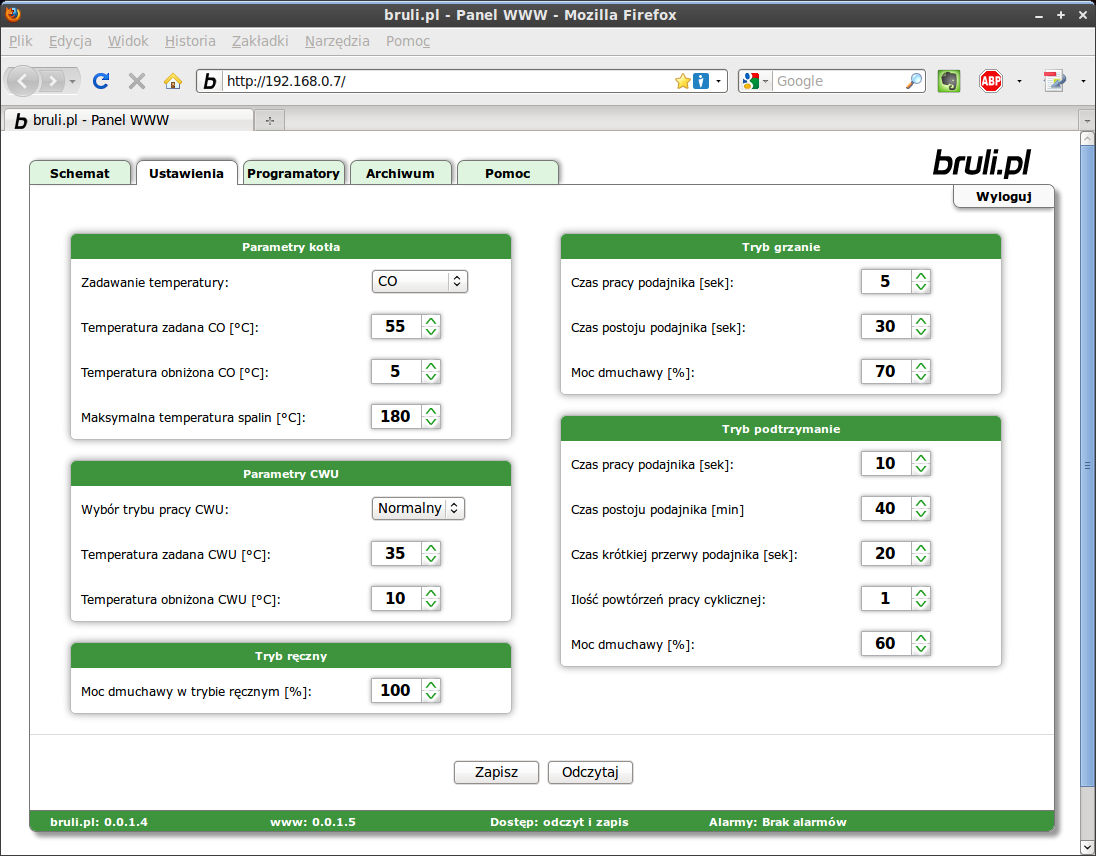Click the Firefox logo in the title bar
1096x856 pixels.
[12, 14]
